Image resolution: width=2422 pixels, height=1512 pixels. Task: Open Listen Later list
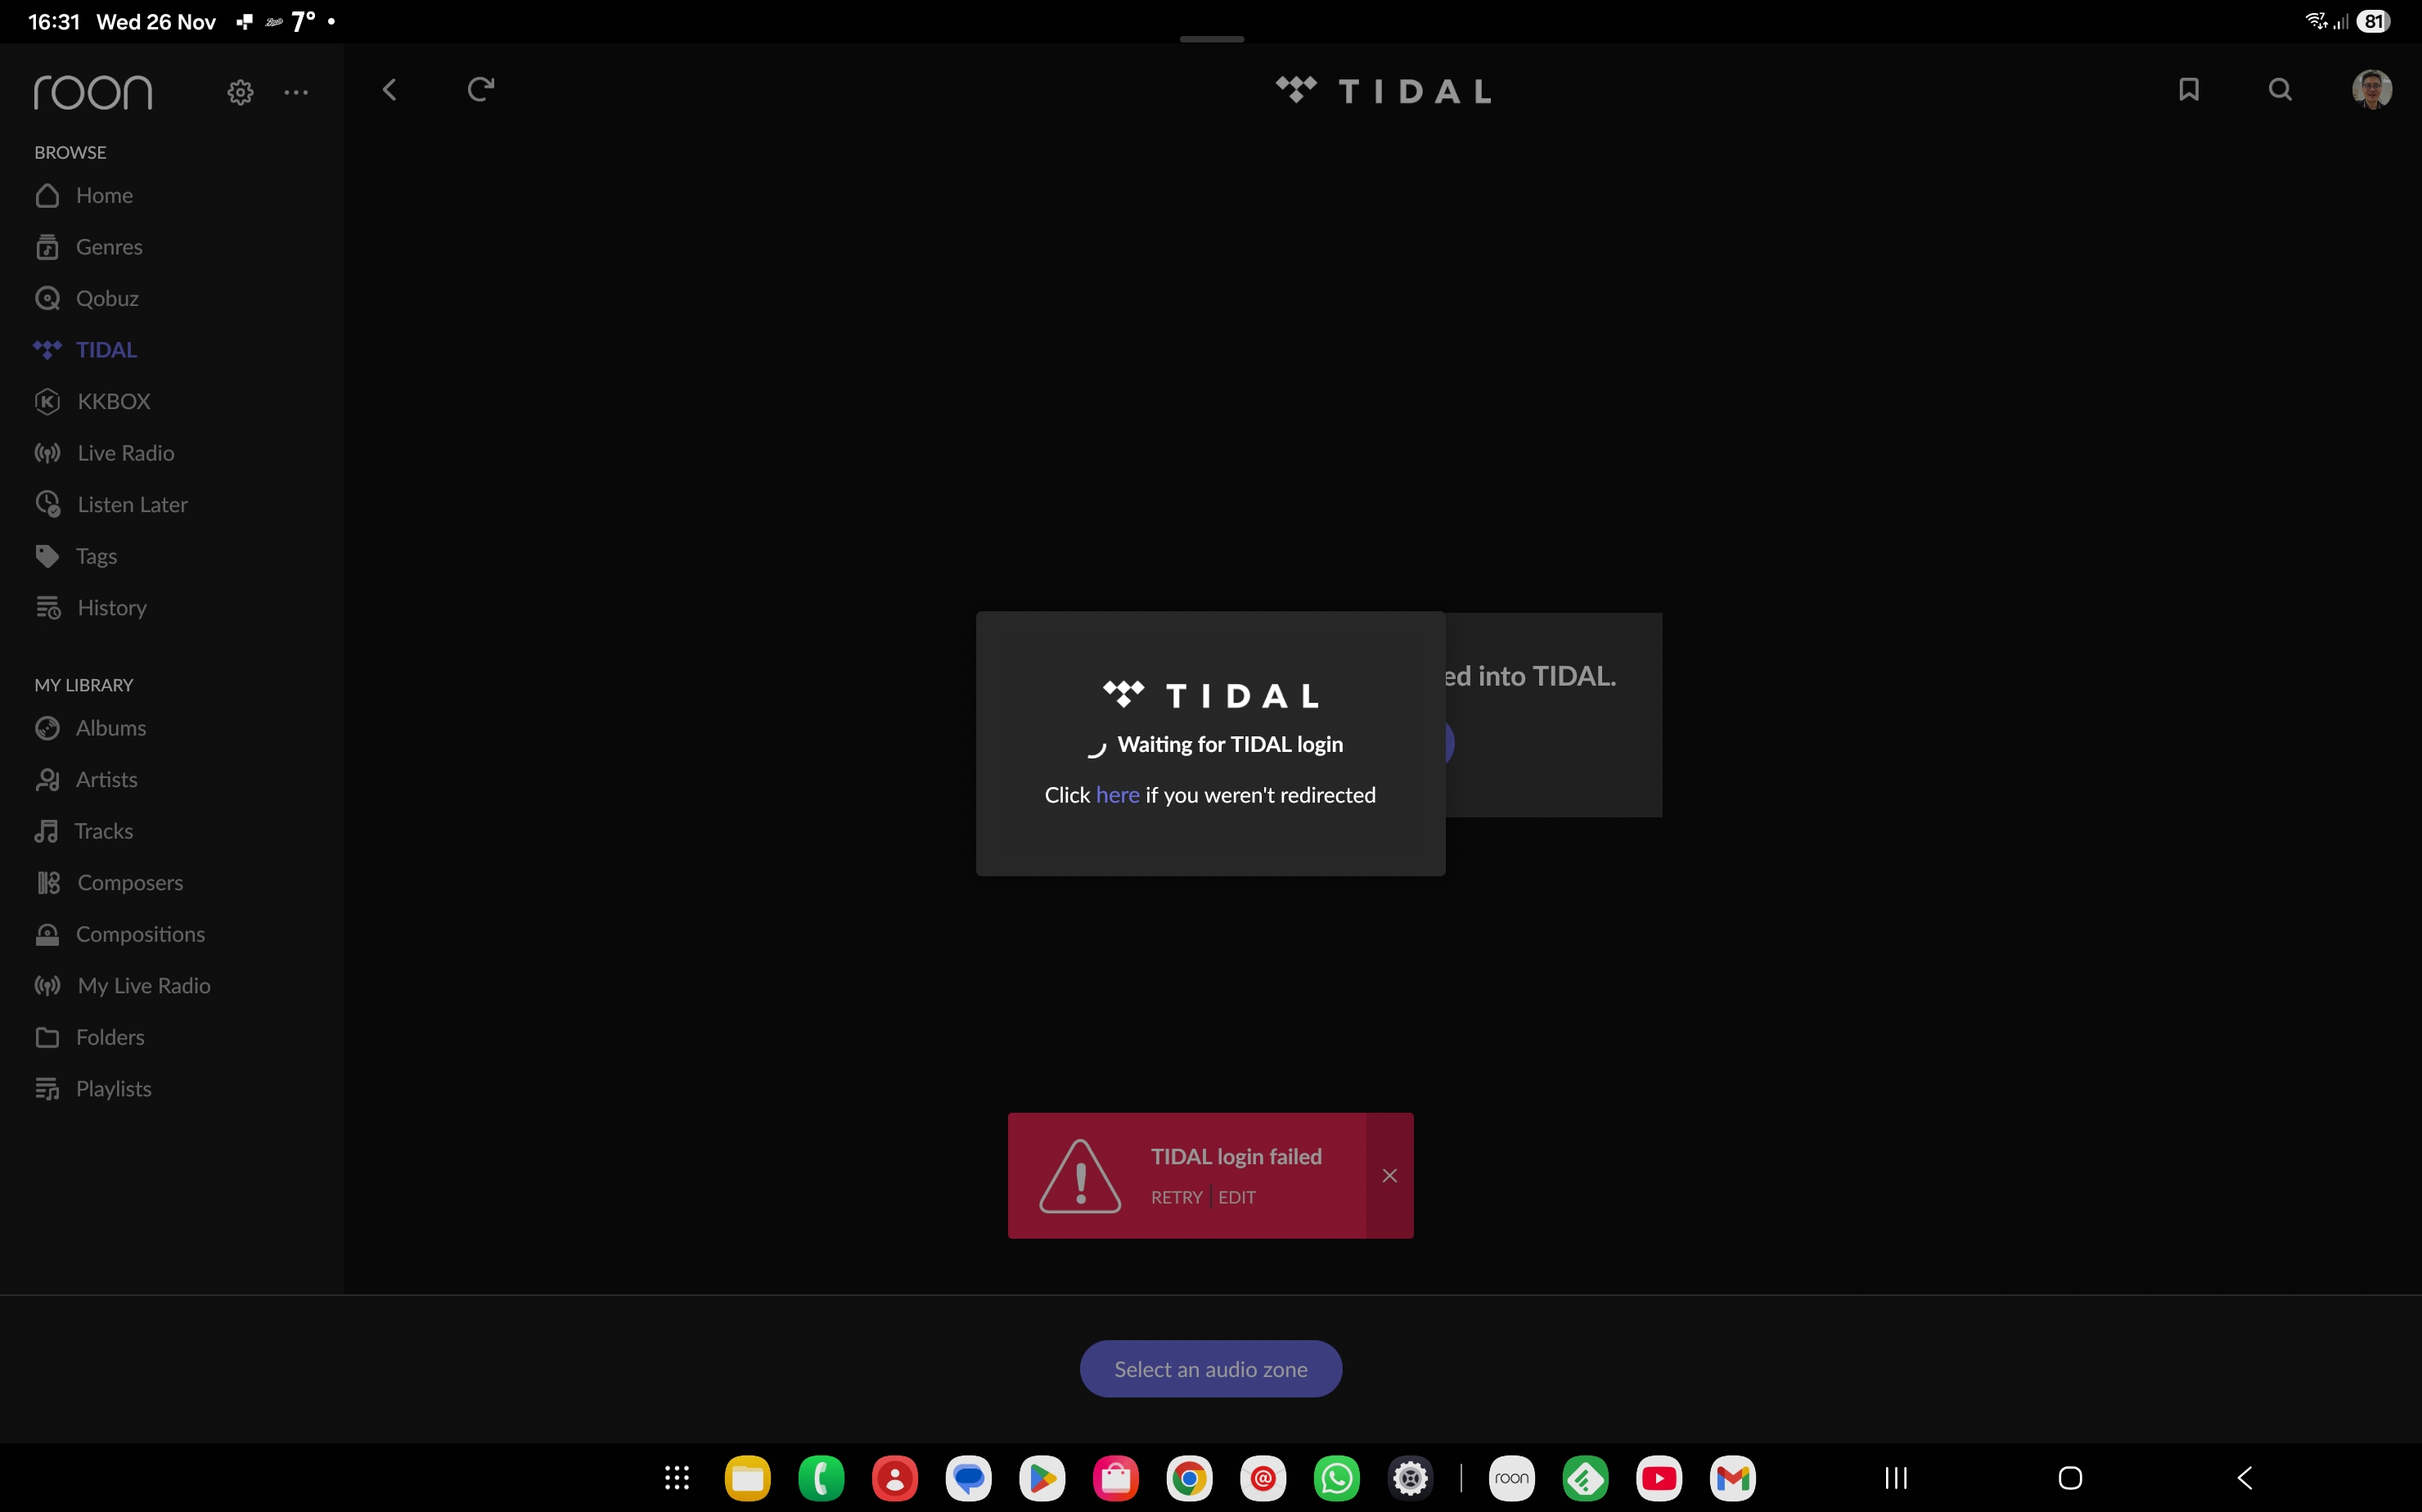point(132,504)
